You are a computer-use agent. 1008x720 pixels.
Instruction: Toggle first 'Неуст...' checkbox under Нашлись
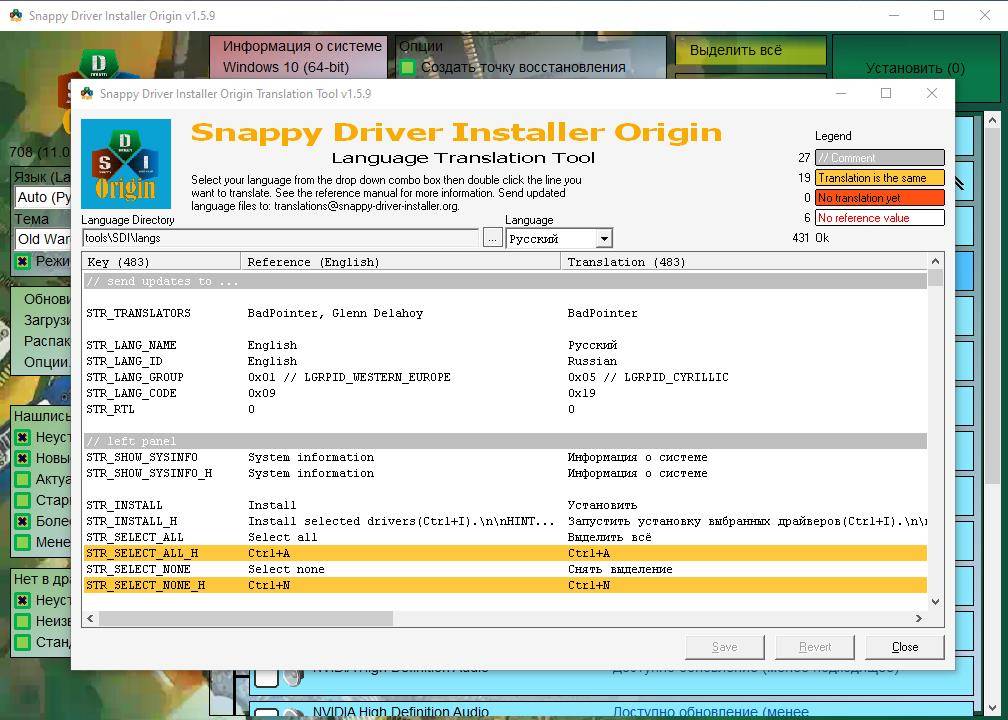pos(22,438)
